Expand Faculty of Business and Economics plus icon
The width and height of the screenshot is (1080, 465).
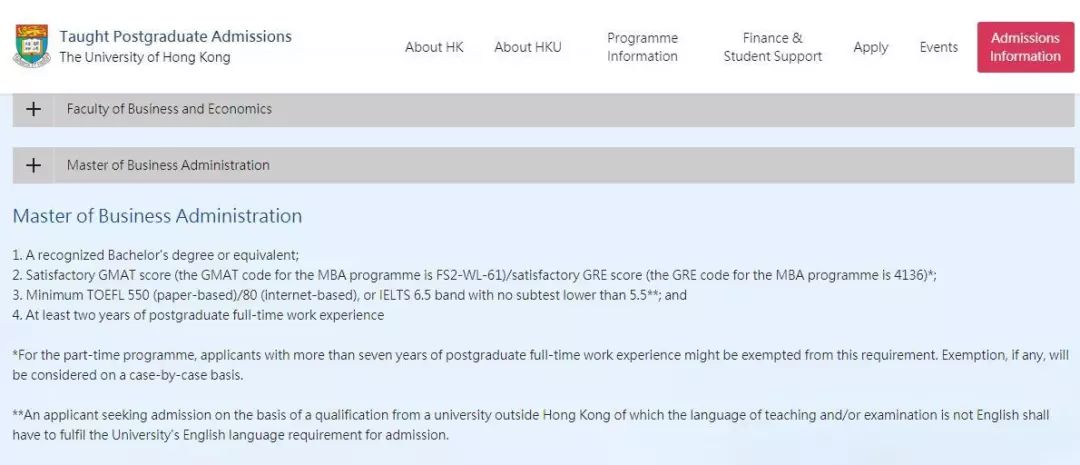33,109
